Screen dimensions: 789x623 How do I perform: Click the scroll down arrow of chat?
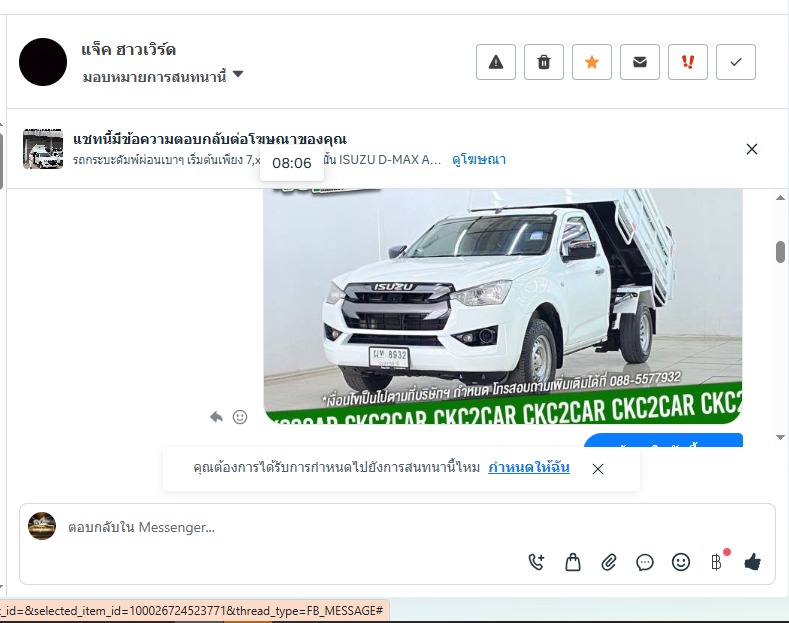point(780,437)
